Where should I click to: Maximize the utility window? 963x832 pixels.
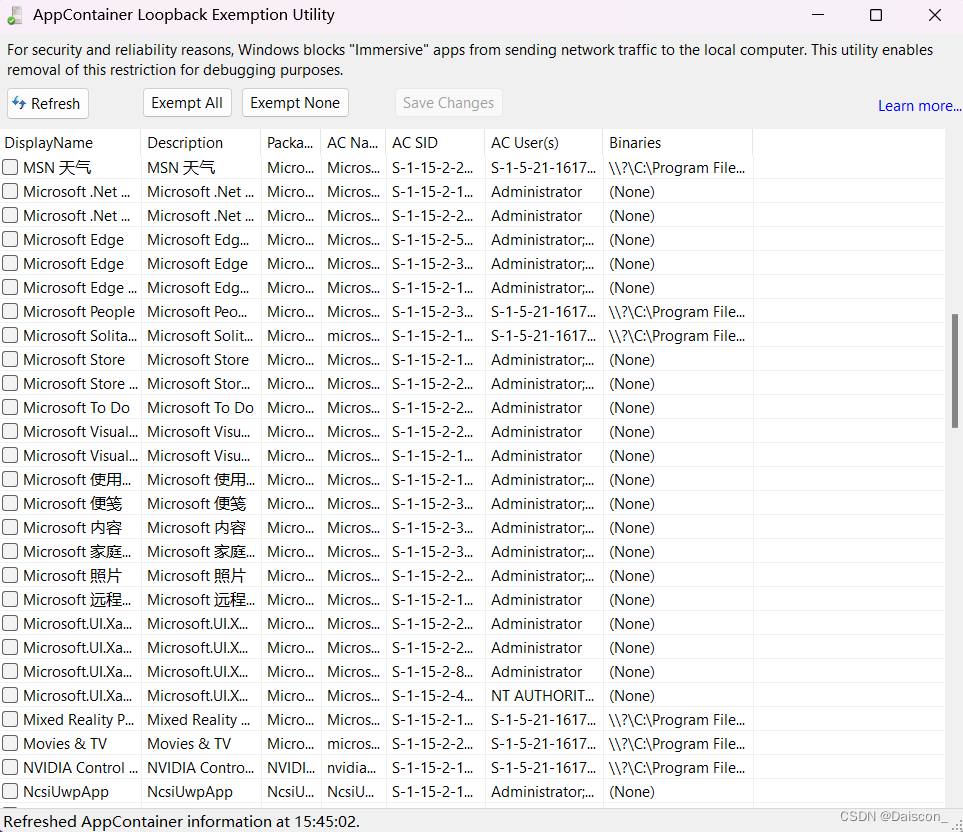876,15
